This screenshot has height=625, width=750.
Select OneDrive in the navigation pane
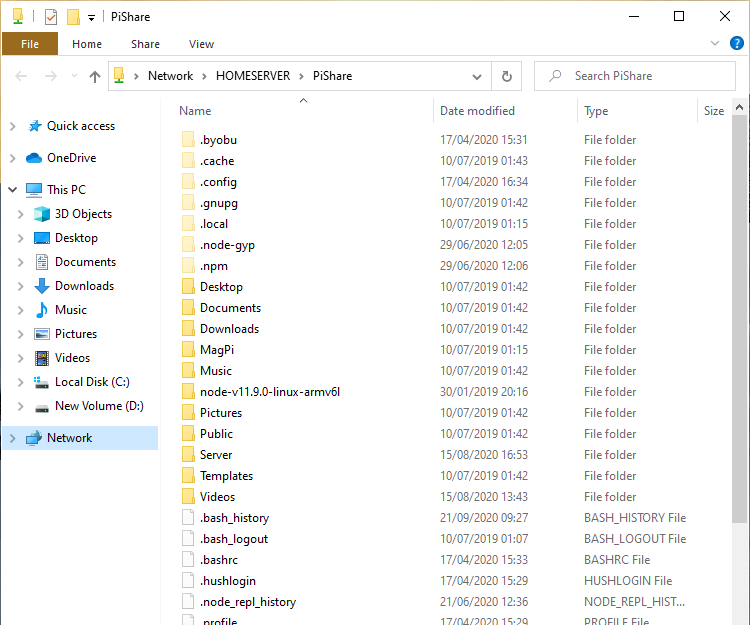tap(71, 158)
